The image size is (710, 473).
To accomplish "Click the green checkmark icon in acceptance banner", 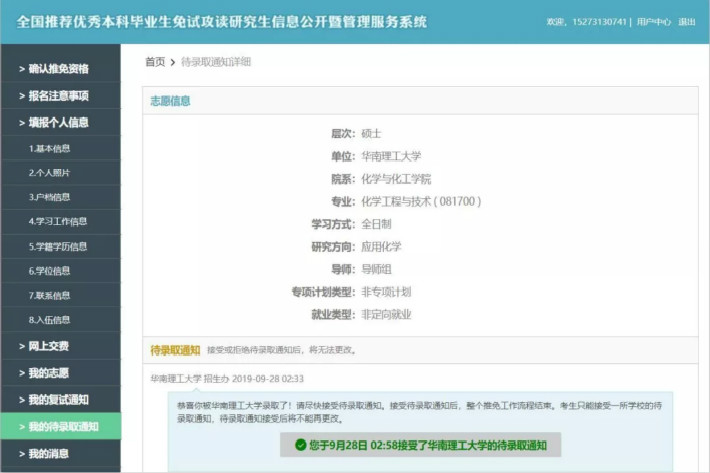I will point(300,444).
